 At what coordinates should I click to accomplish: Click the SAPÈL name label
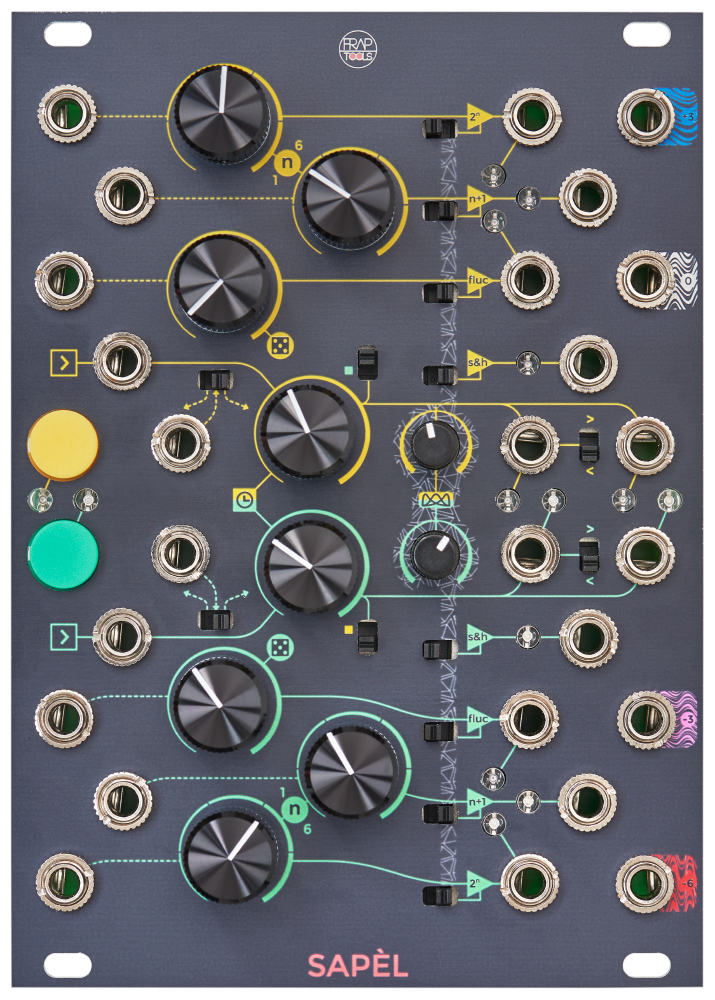click(x=357, y=966)
